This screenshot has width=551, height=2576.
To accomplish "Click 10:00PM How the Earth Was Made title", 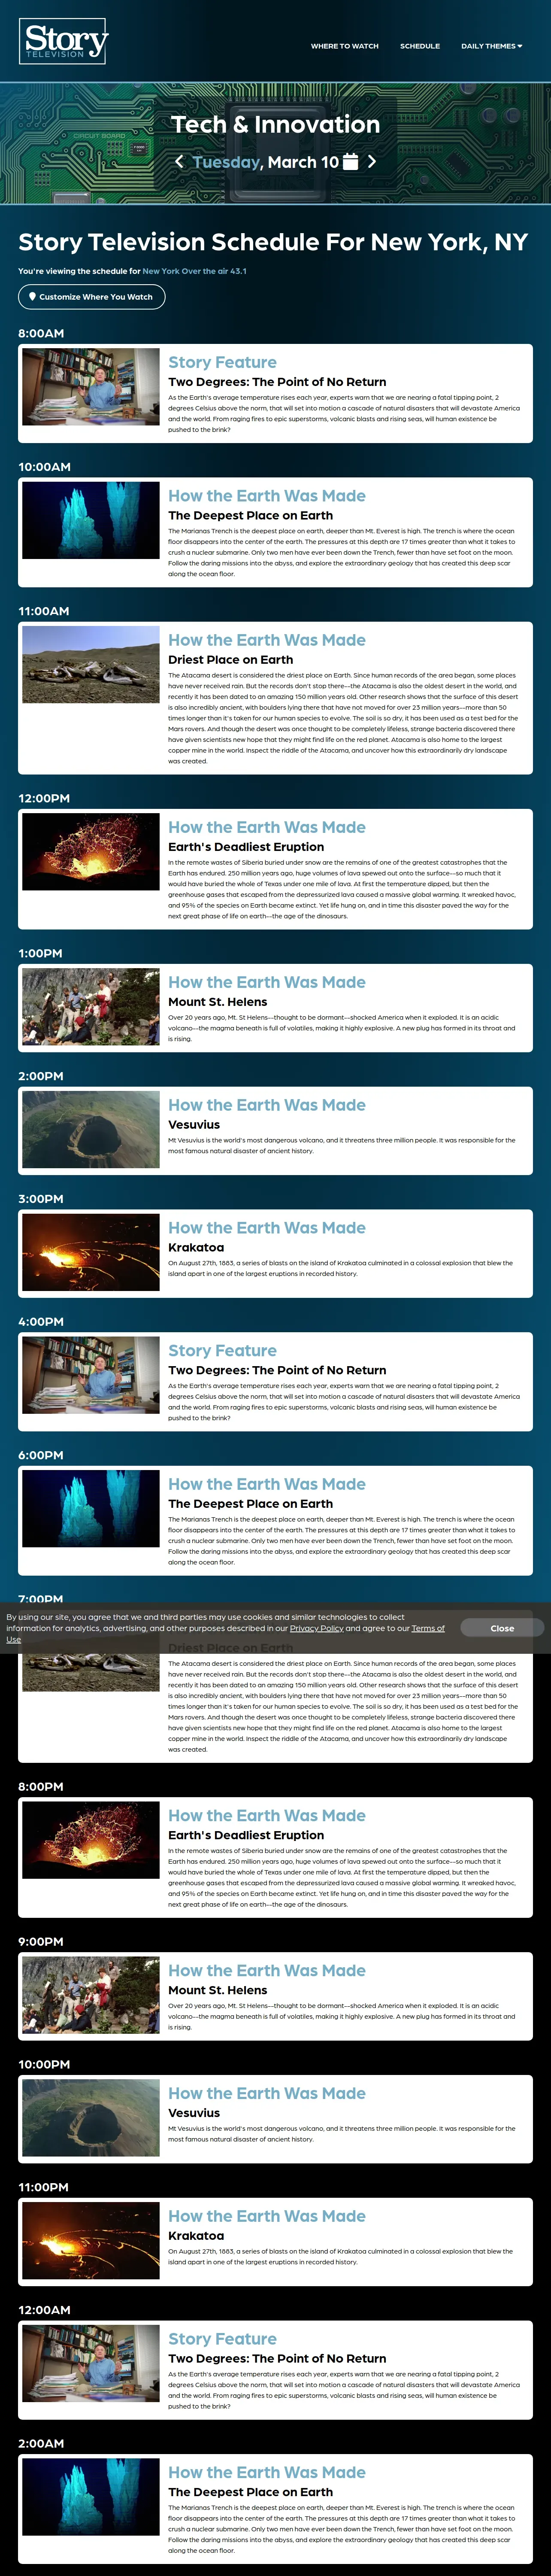I will pyautogui.click(x=267, y=2093).
